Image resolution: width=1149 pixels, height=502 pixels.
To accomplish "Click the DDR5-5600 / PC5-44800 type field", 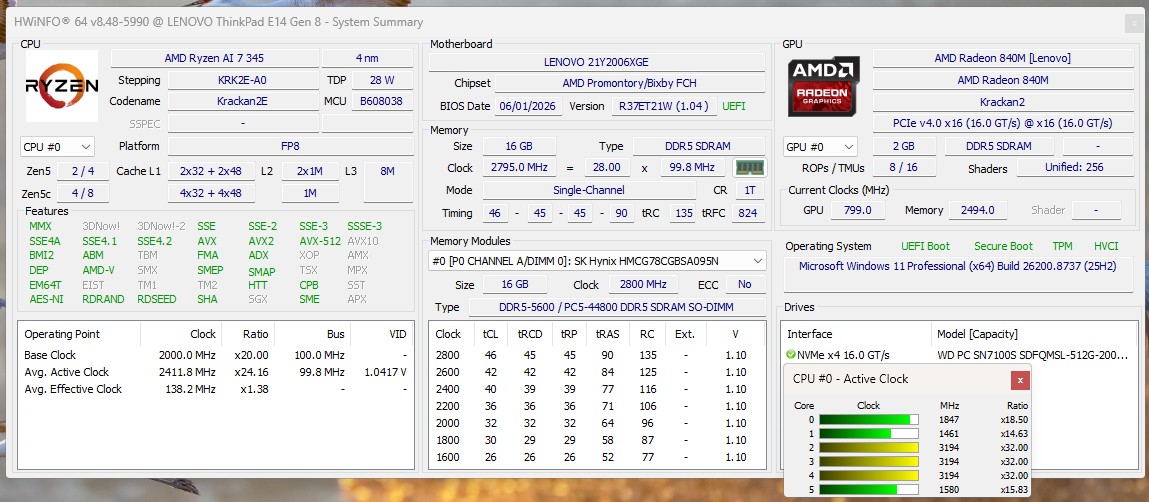I will coord(616,307).
